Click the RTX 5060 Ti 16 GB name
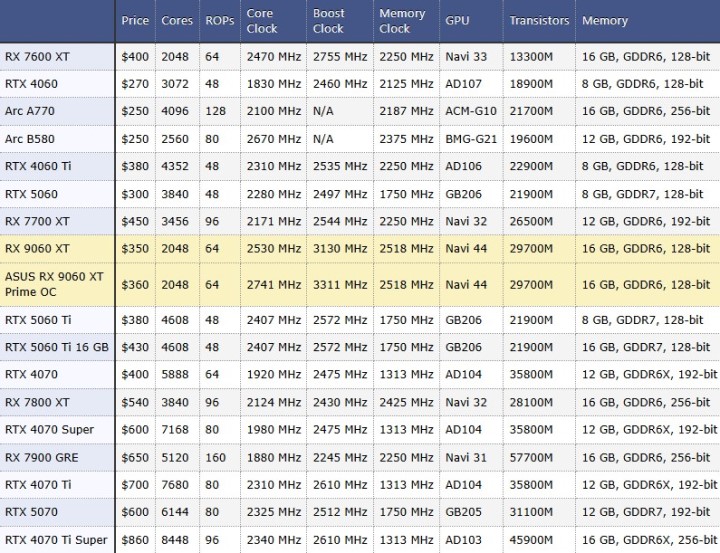 (56, 347)
